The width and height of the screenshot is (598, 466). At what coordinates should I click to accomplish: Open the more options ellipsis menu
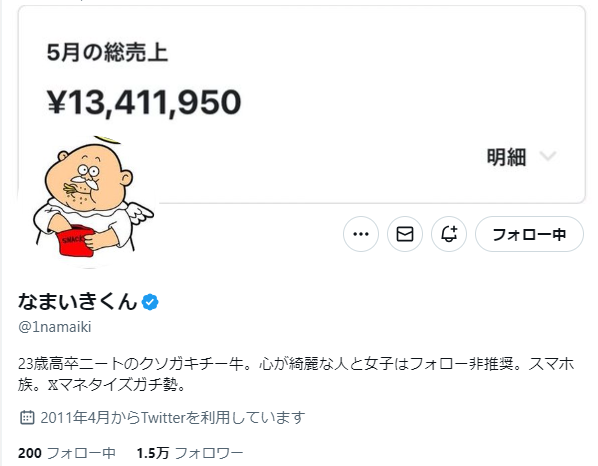click(361, 234)
